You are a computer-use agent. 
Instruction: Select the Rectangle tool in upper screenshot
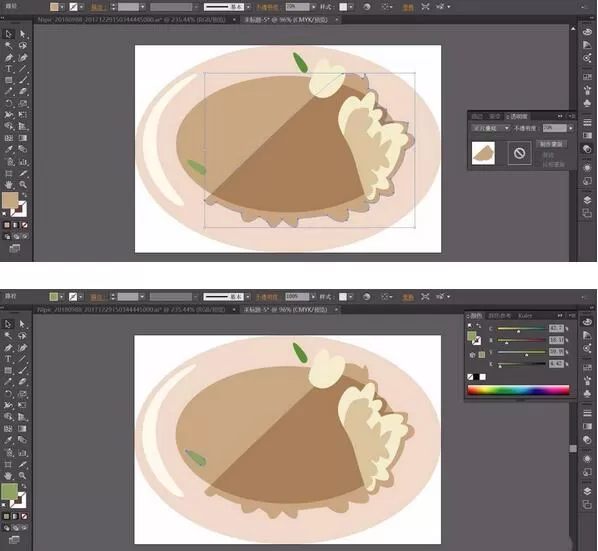8,80
